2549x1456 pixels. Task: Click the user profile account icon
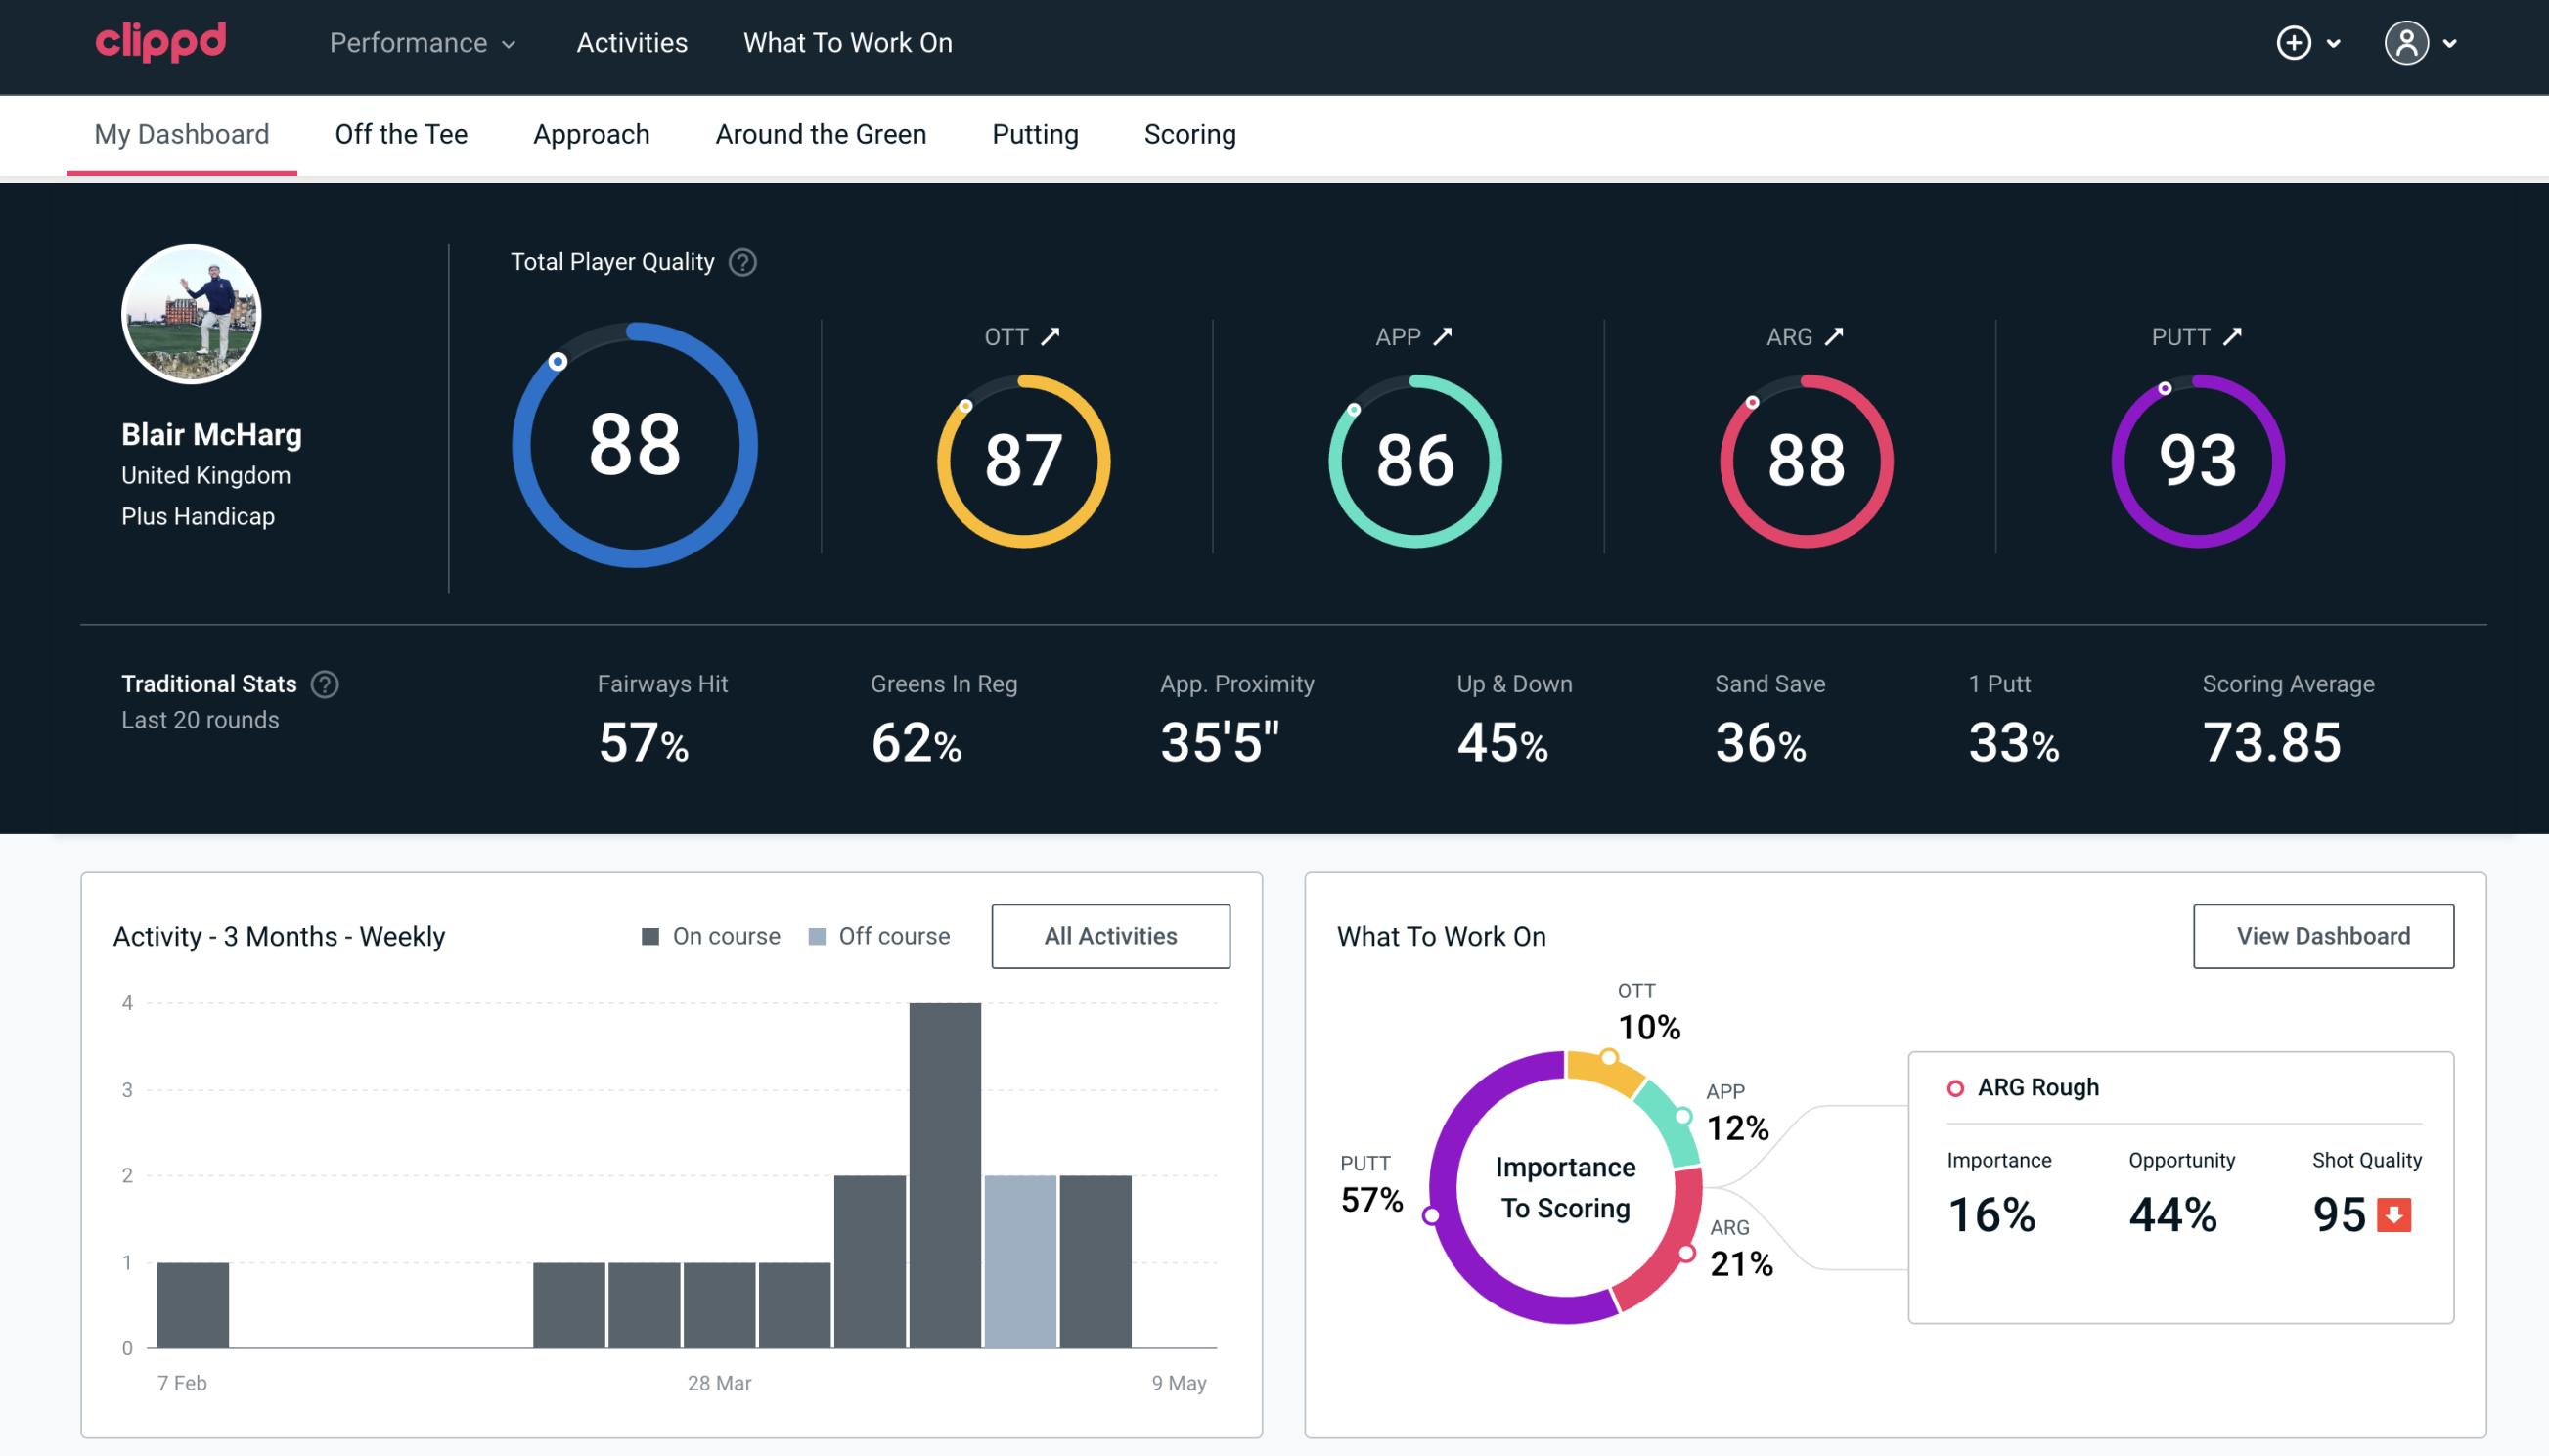pos(2407,44)
